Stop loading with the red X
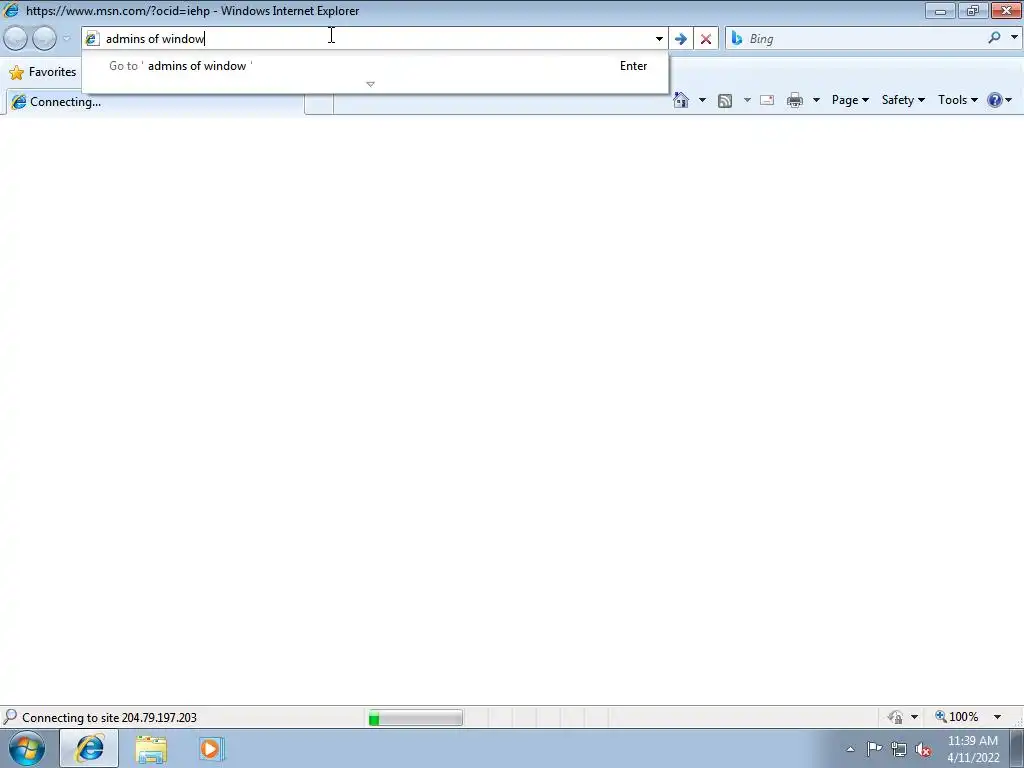The width and height of the screenshot is (1024, 768). pyautogui.click(x=706, y=39)
